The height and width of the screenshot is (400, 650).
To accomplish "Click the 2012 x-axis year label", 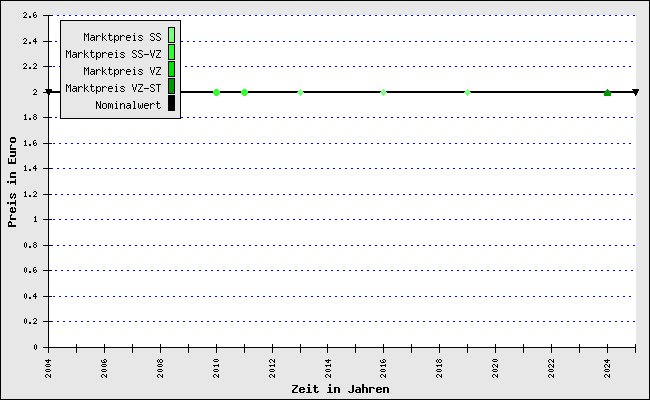I will 272,368.
